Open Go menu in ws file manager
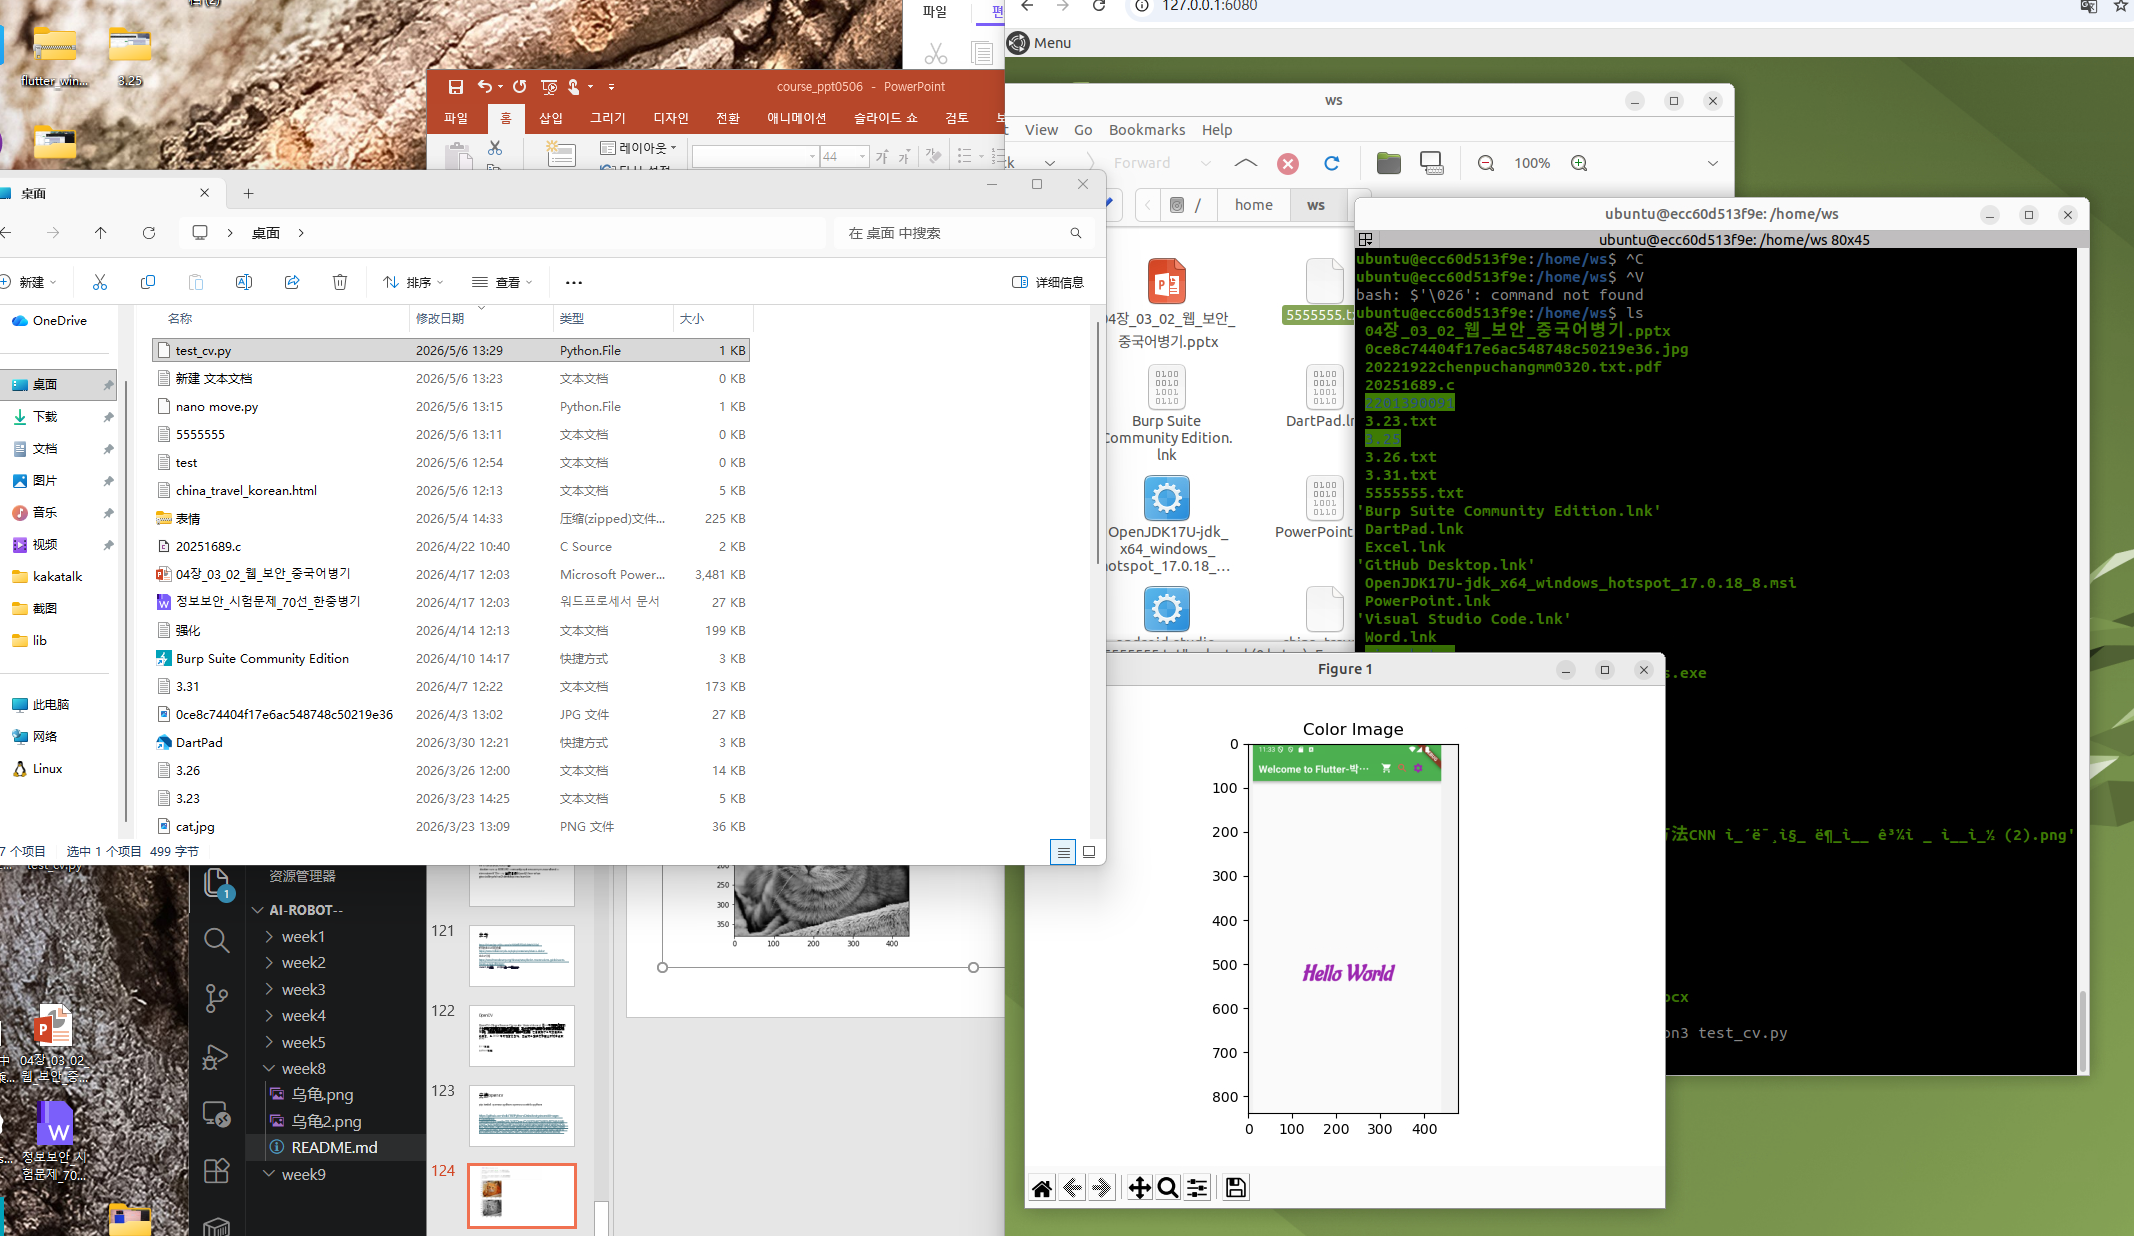Screen dimensions: 2134x1236 coord(1083,130)
